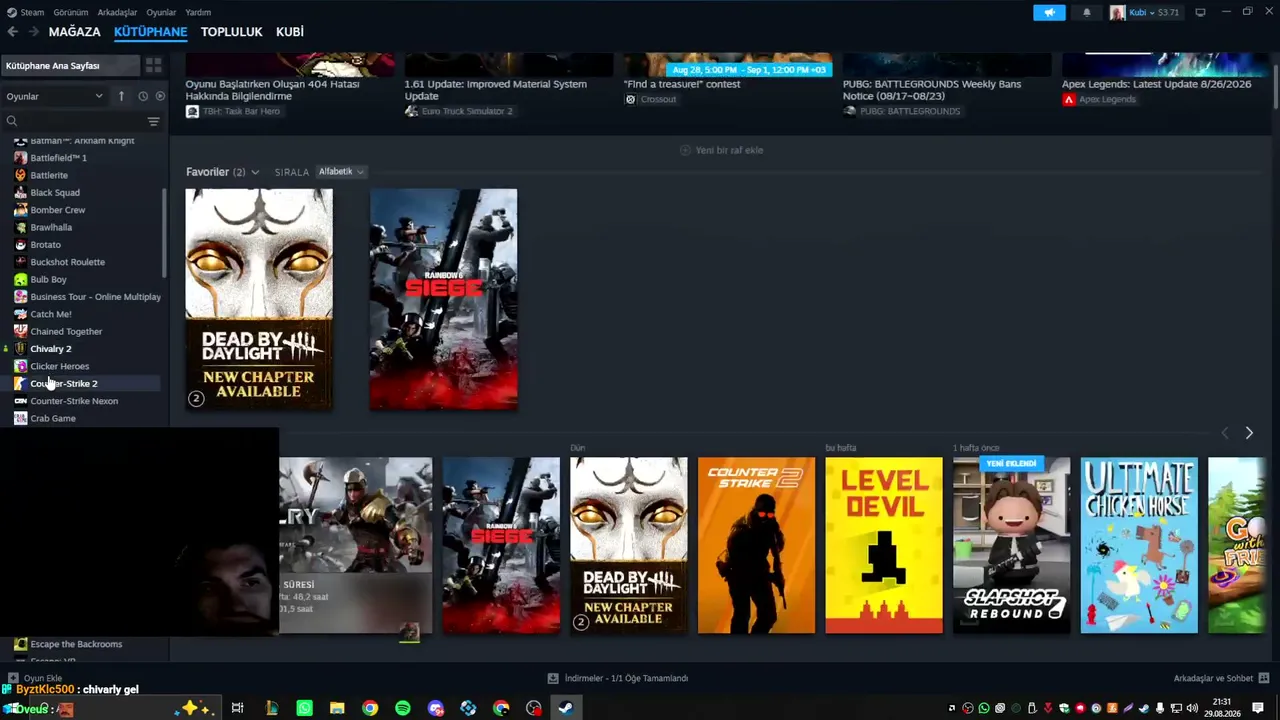The height and width of the screenshot is (720, 1280).
Task: Click the Bulb Boy game icon
Action: [x=20, y=280]
